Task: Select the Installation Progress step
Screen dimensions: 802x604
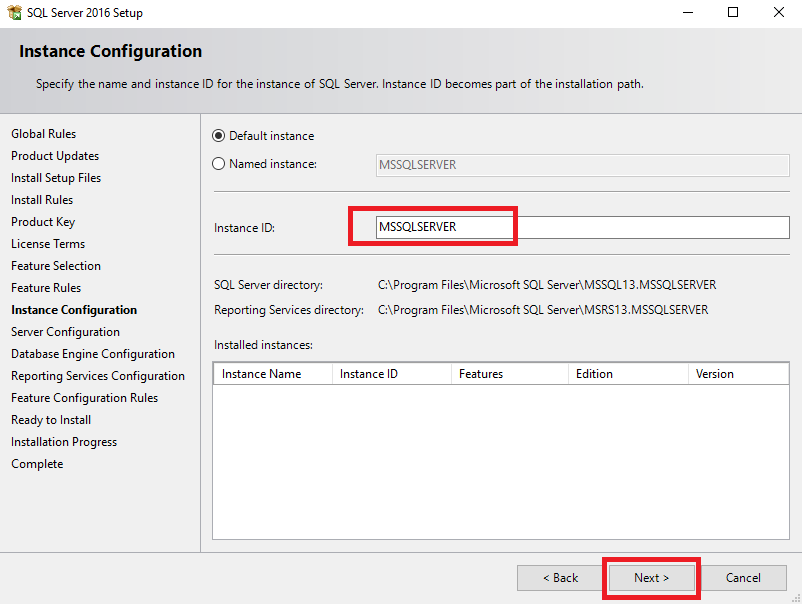Action: point(64,442)
